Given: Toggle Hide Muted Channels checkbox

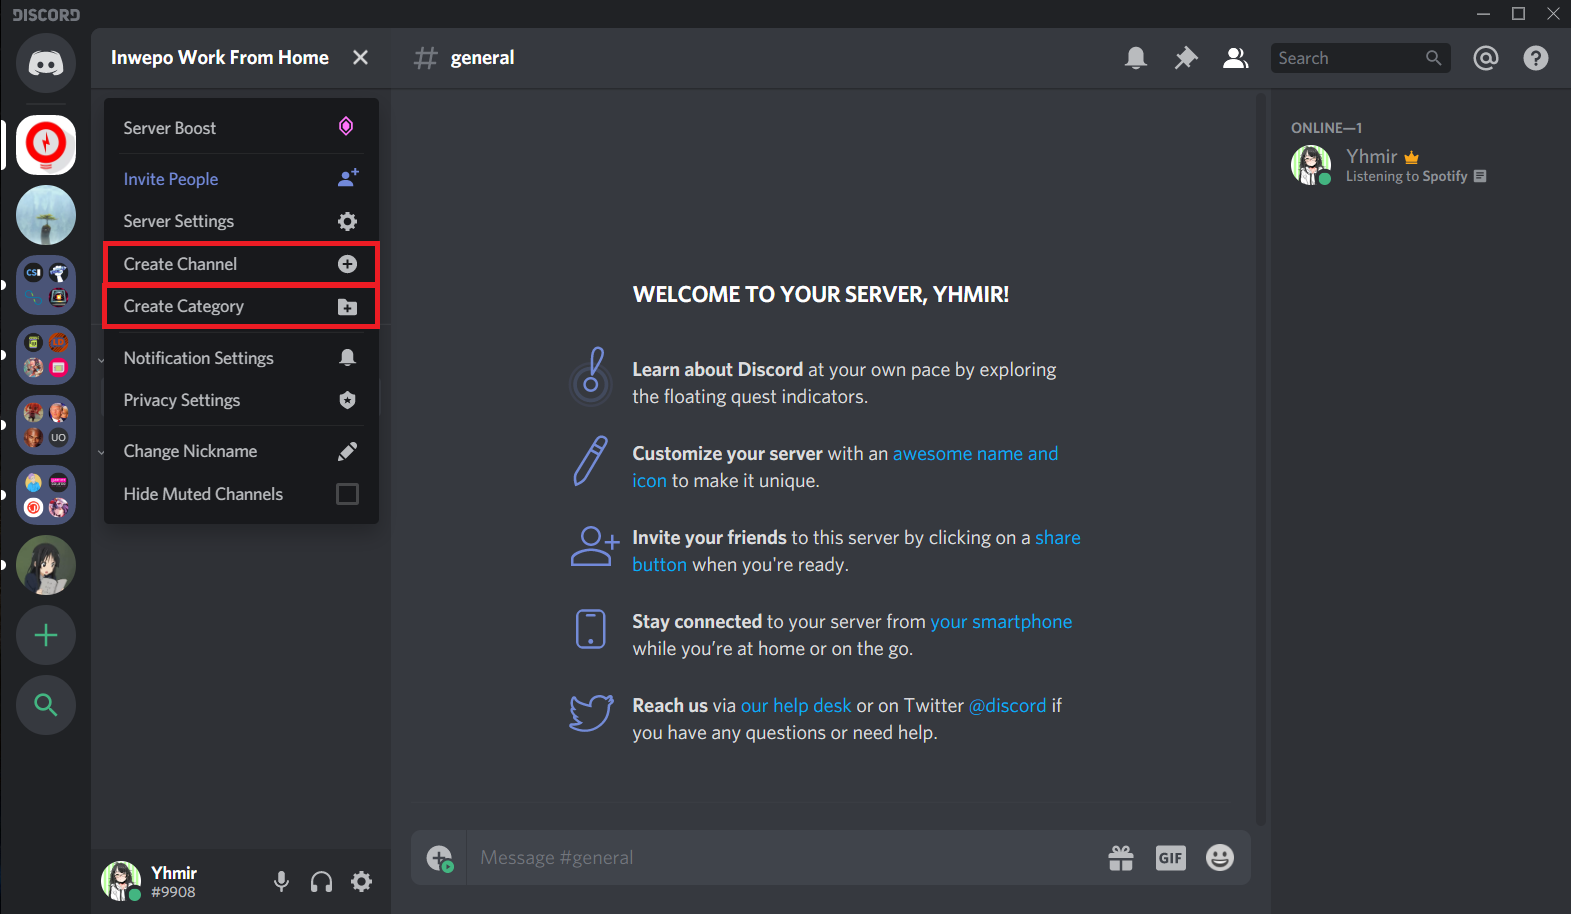Looking at the screenshot, I should tap(347, 494).
